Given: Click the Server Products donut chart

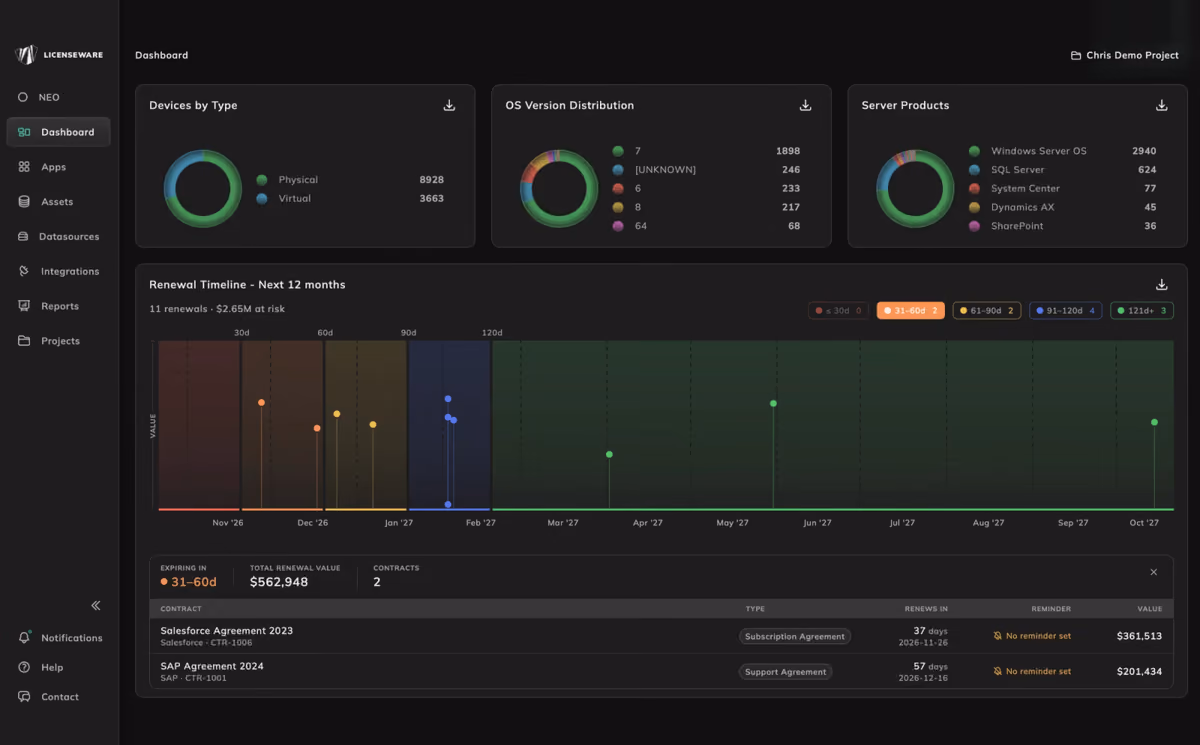Looking at the screenshot, I should pyautogui.click(x=915, y=189).
